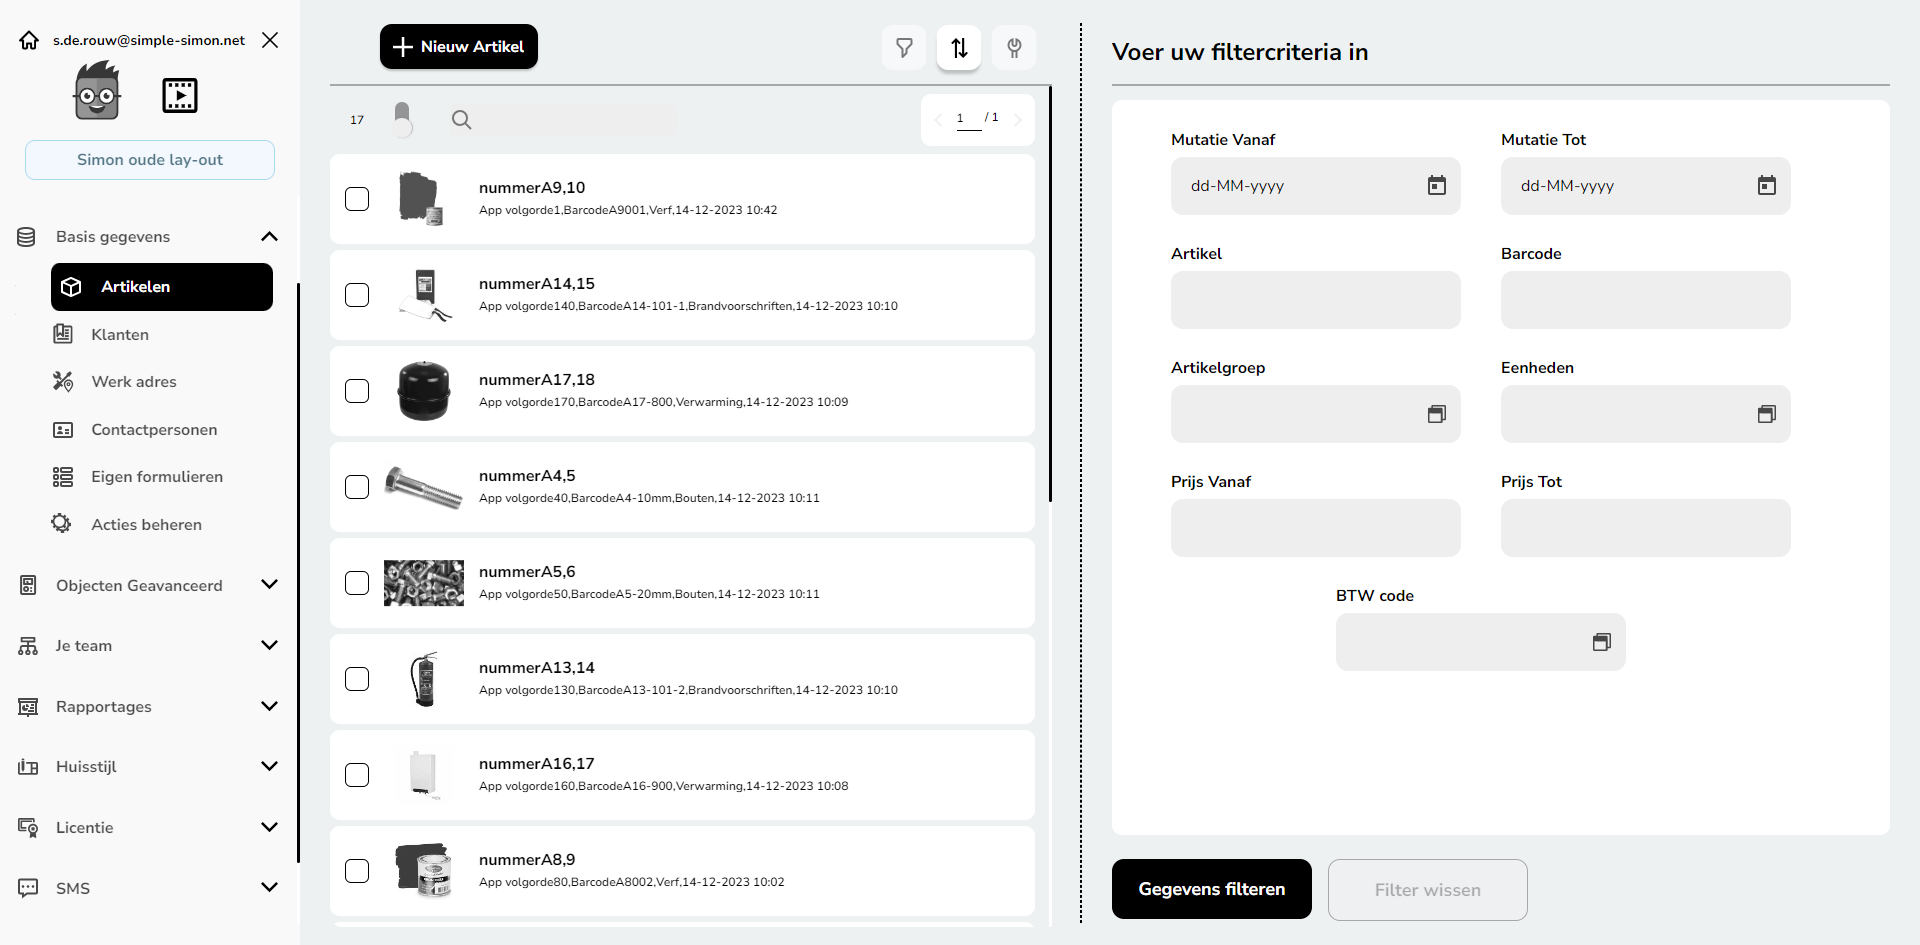Create a Nieuw Artikel
Image resolution: width=1920 pixels, height=945 pixels.
459,47
